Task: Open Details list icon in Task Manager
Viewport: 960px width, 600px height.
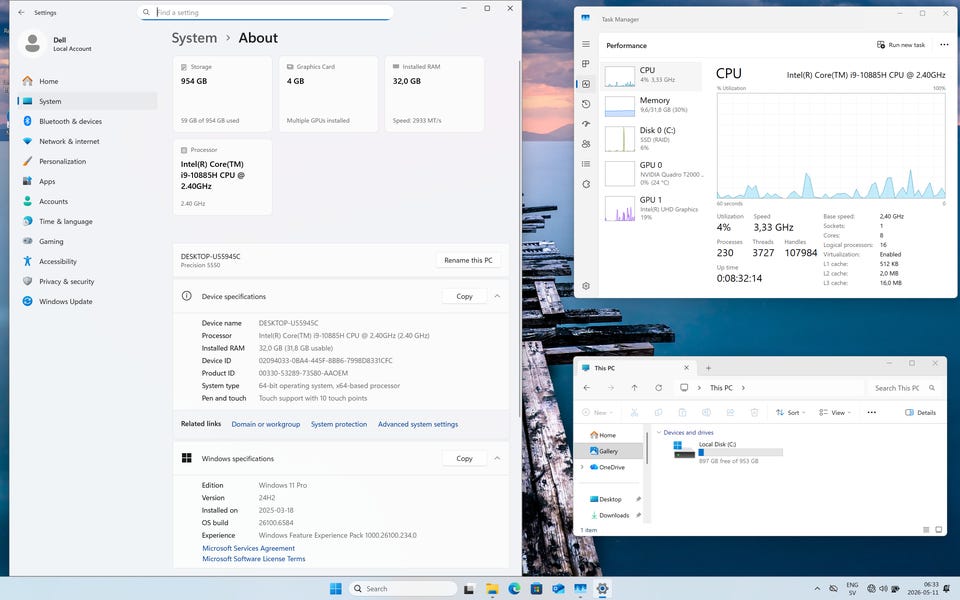Action: coord(586,164)
